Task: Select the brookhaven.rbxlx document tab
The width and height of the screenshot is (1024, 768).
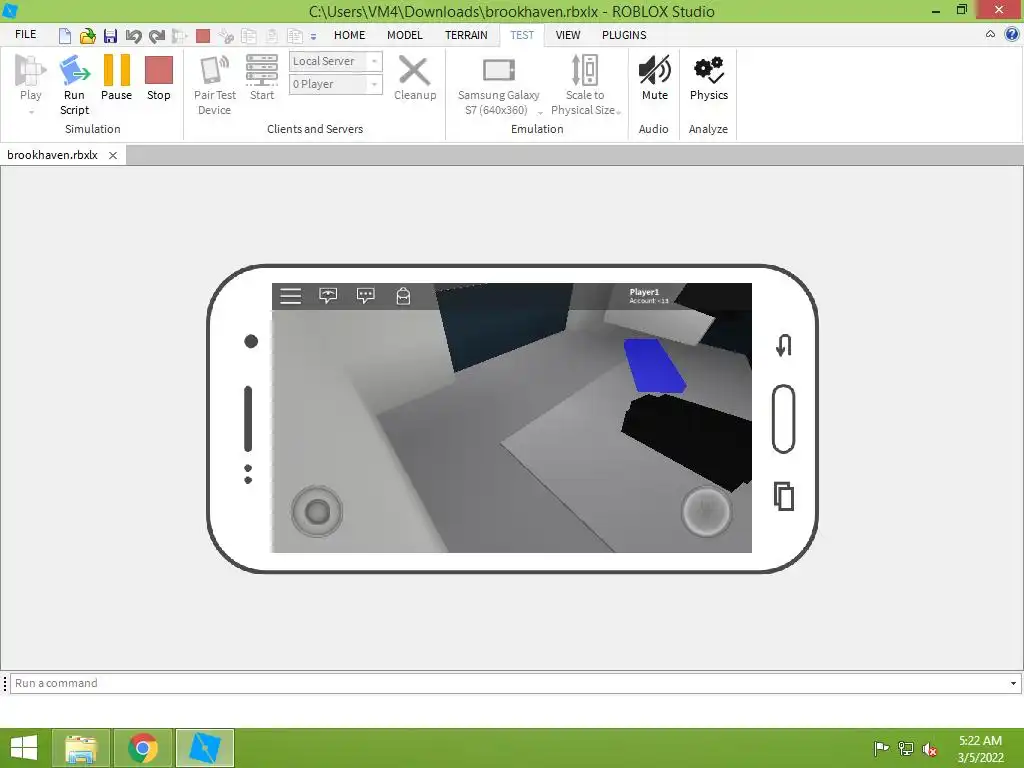Action: 52,155
